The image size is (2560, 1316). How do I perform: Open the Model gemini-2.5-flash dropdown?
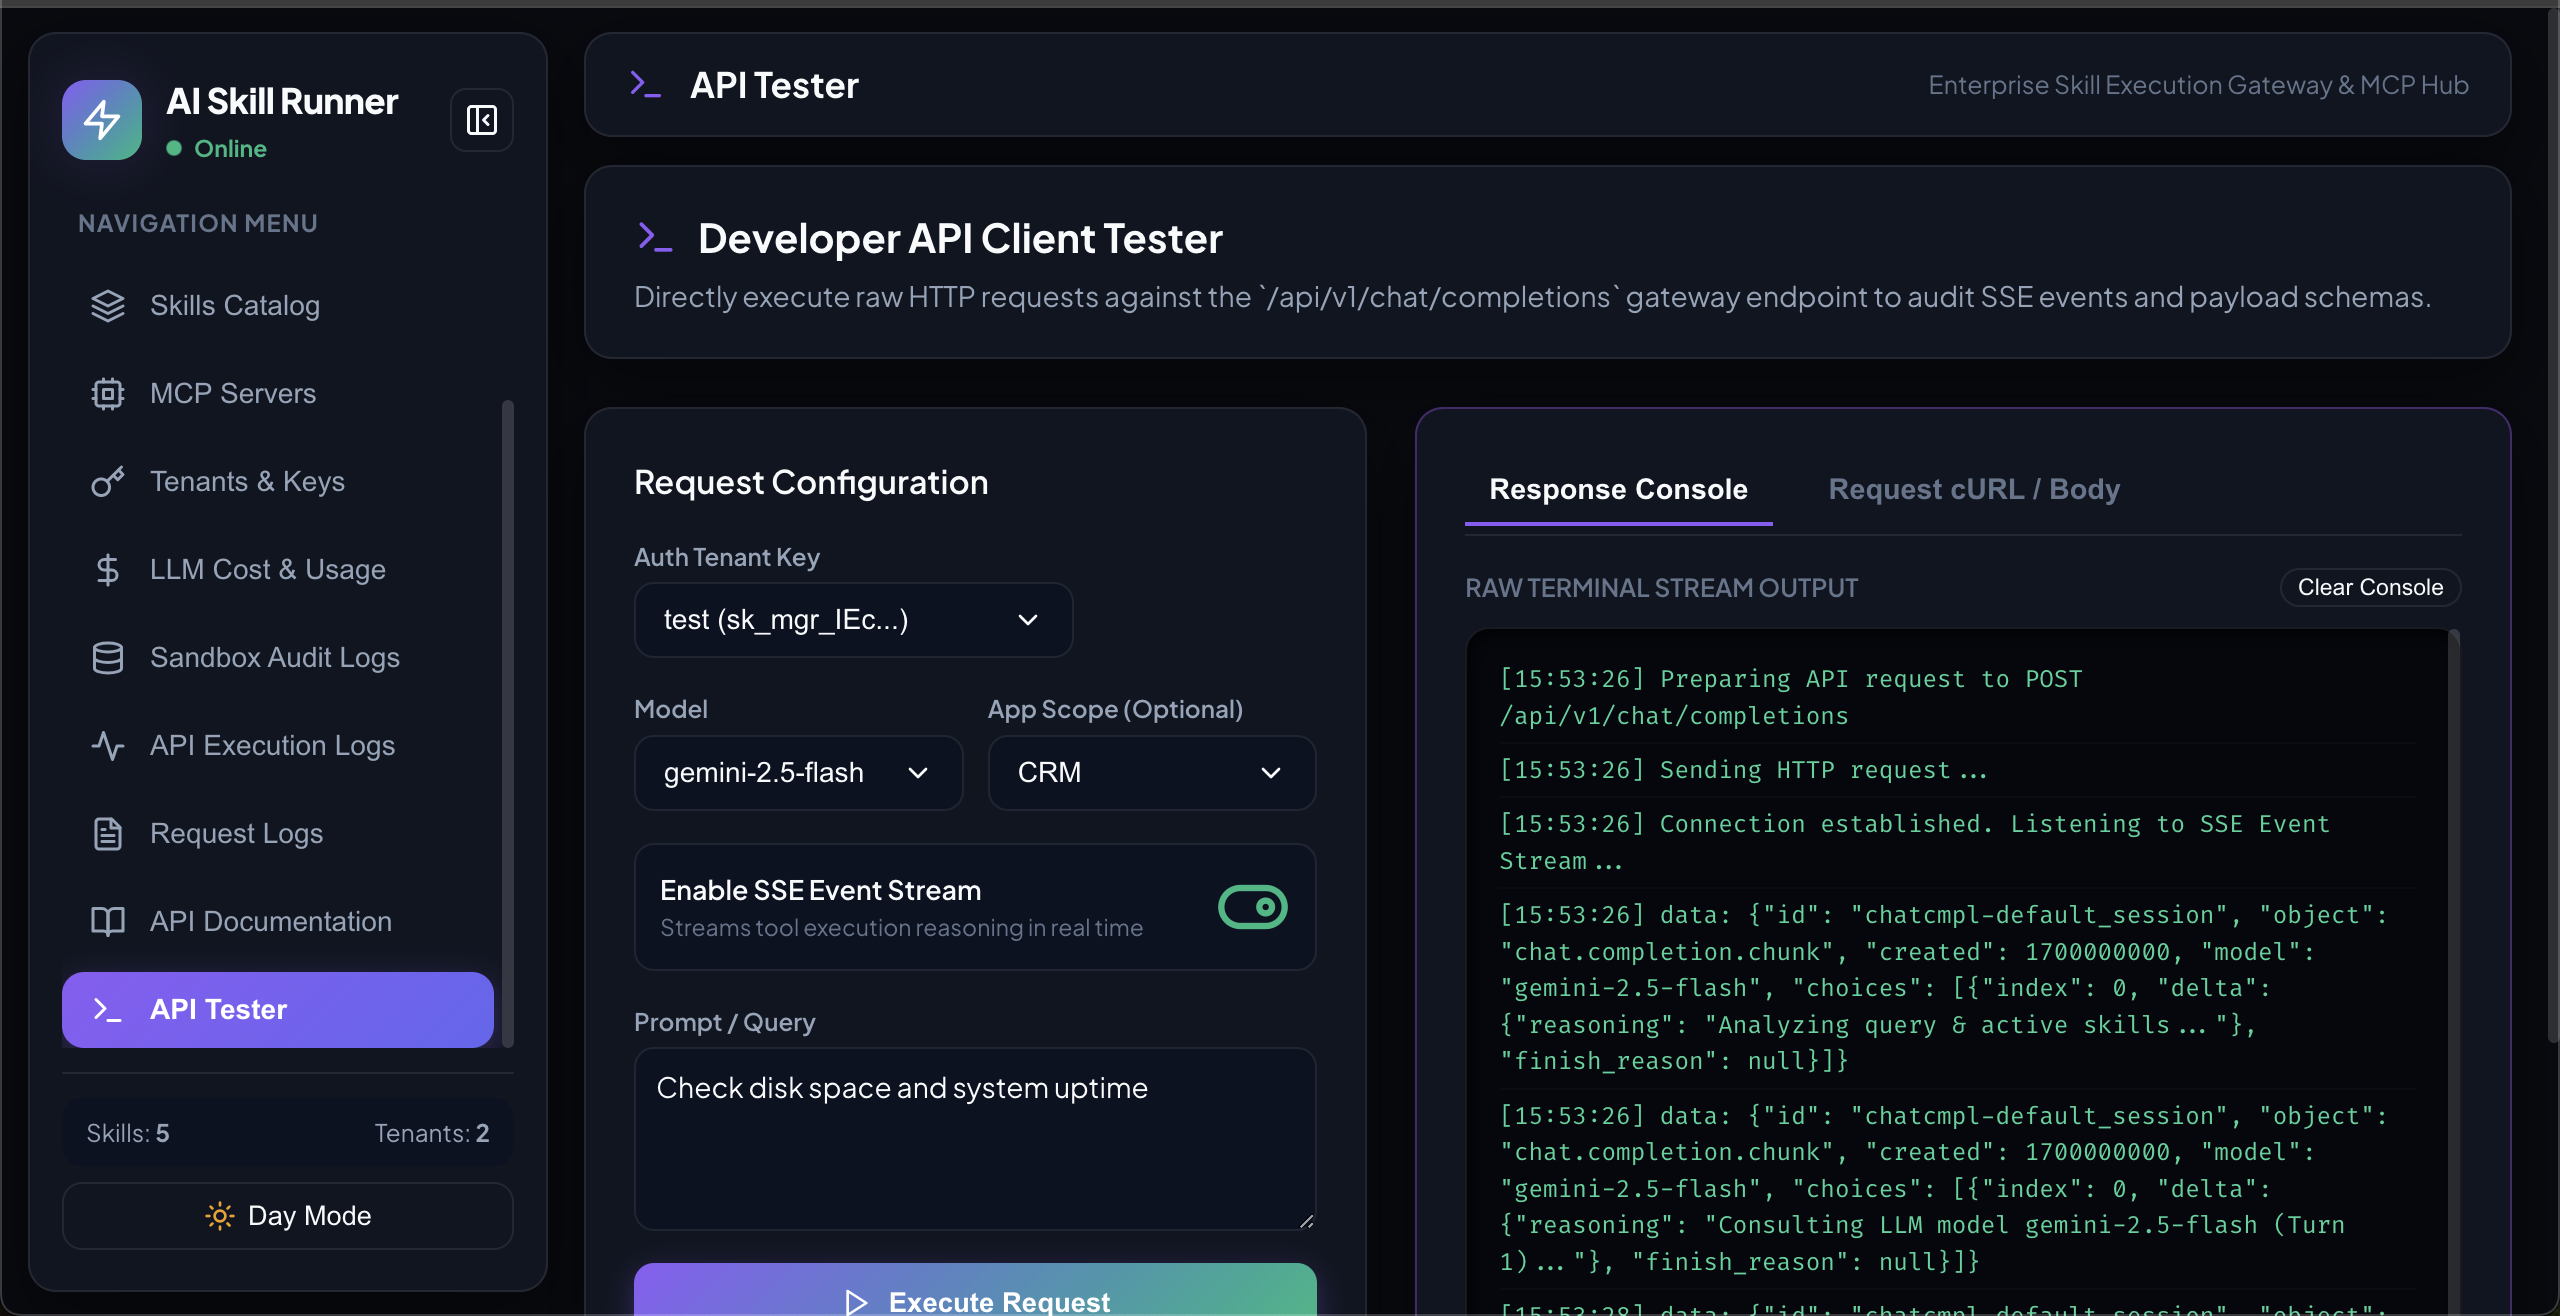pyautogui.click(x=798, y=773)
